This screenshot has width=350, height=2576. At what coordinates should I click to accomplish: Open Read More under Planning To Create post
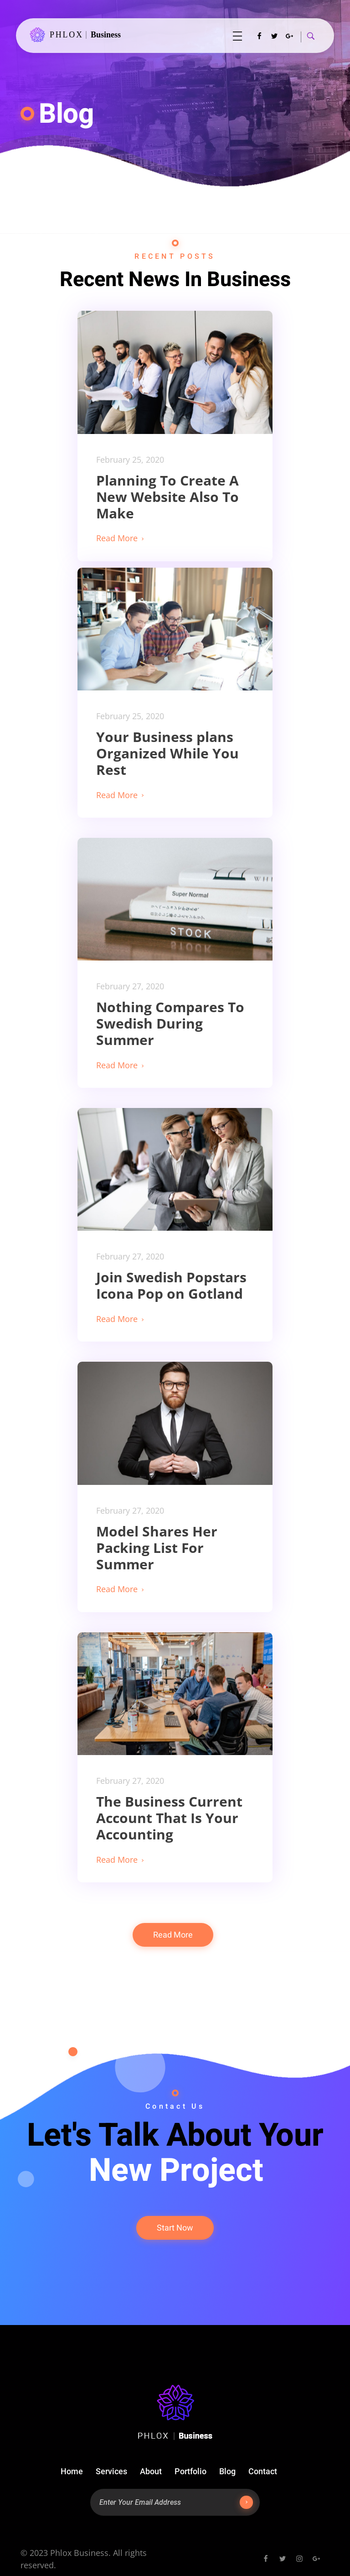pos(120,538)
